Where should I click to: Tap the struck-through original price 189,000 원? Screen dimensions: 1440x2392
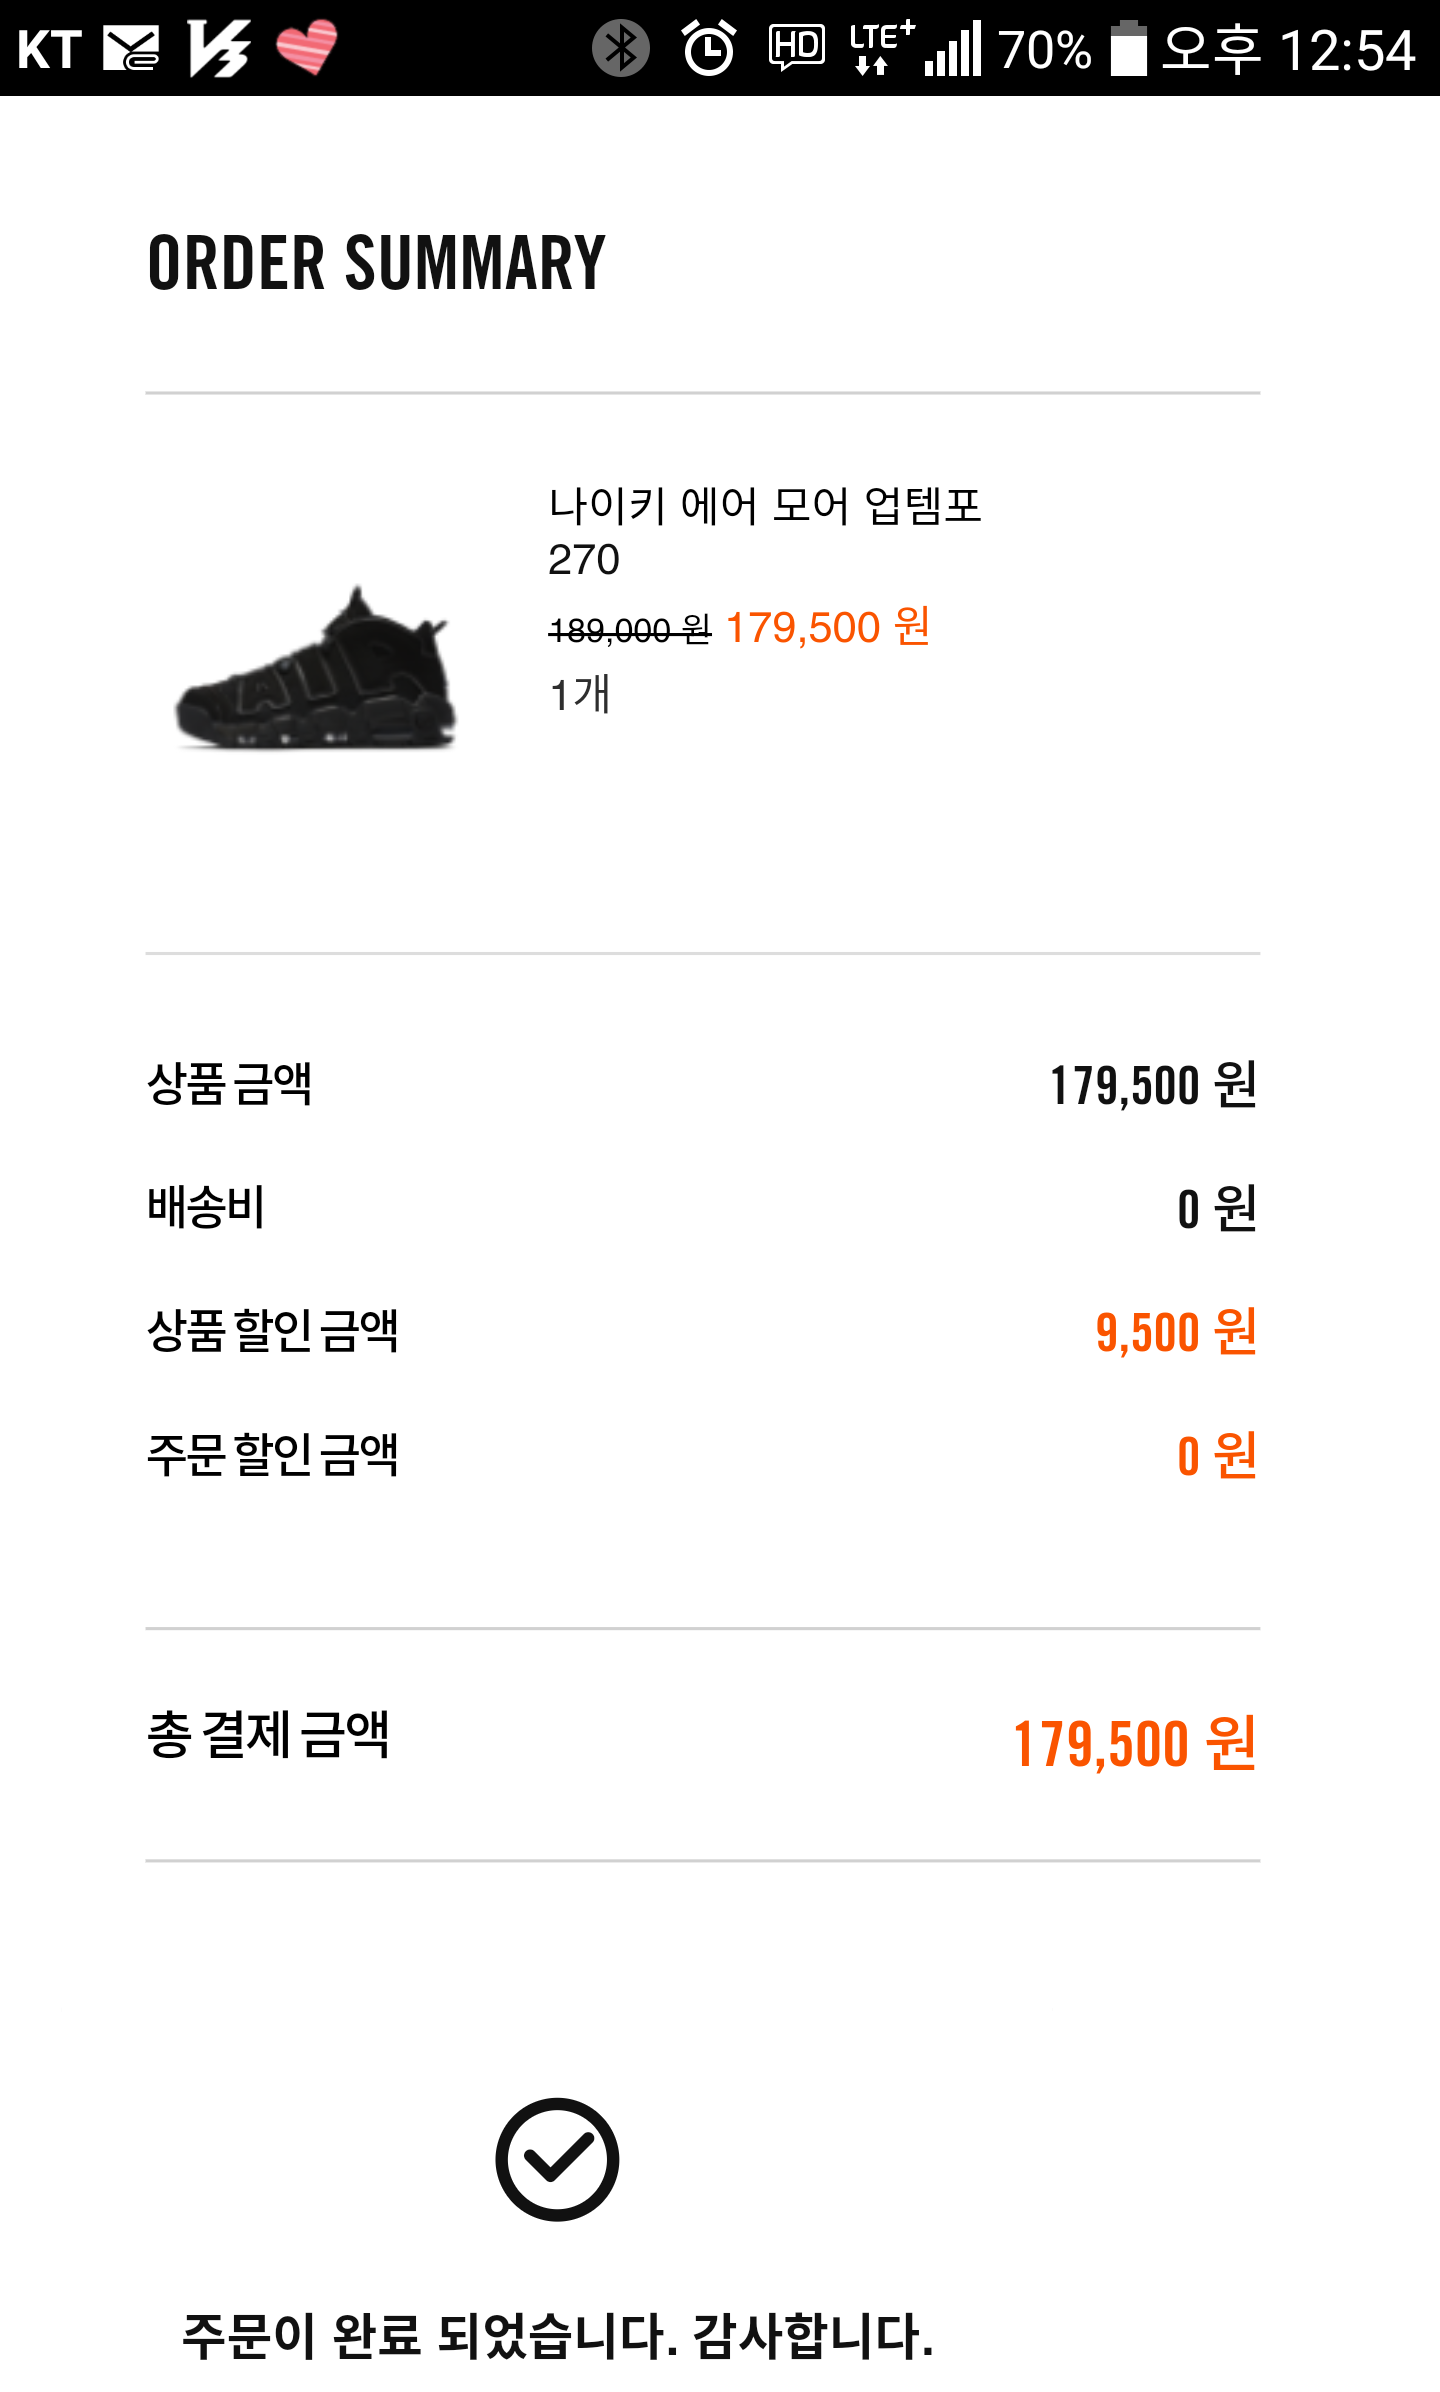coord(630,630)
